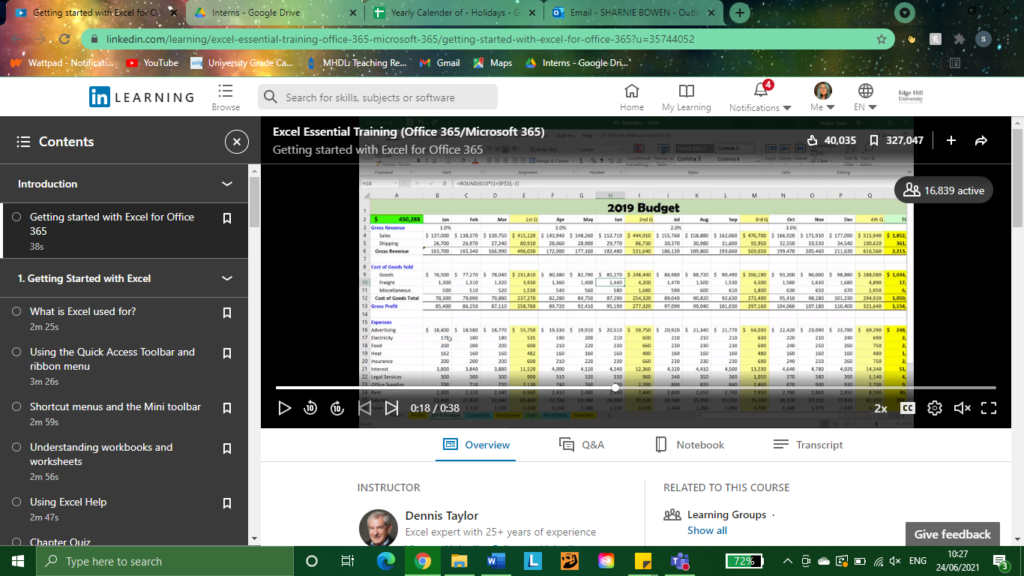Screen dimensions: 1024x576
Task: Share the course arrow icon
Action: [981, 140]
